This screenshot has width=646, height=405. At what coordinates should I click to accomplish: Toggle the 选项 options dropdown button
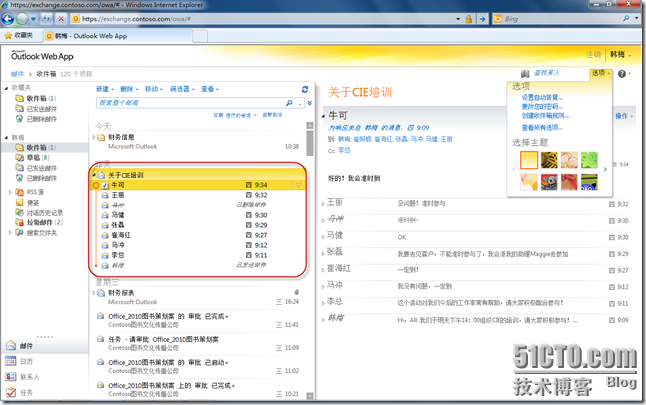tap(601, 73)
